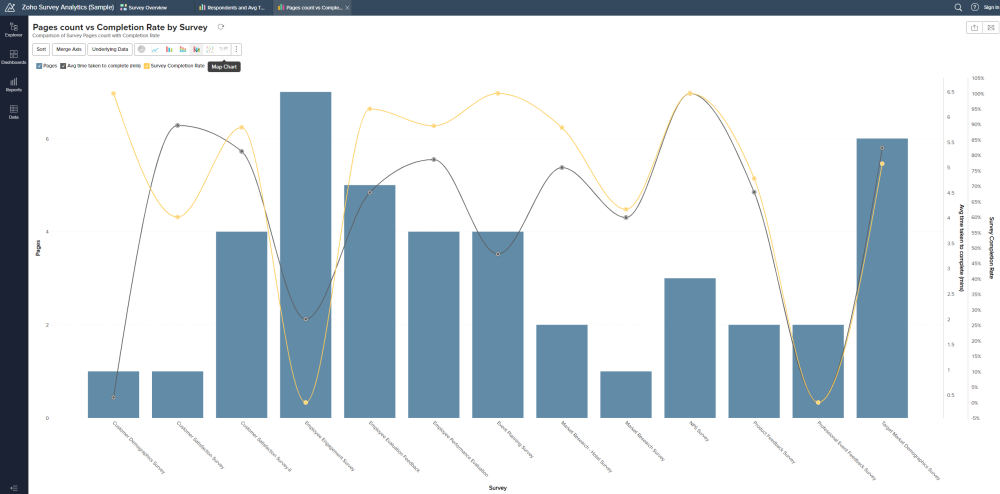Click the export/share icon button
Viewport: 1000px width, 494px height.
pos(974,27)
